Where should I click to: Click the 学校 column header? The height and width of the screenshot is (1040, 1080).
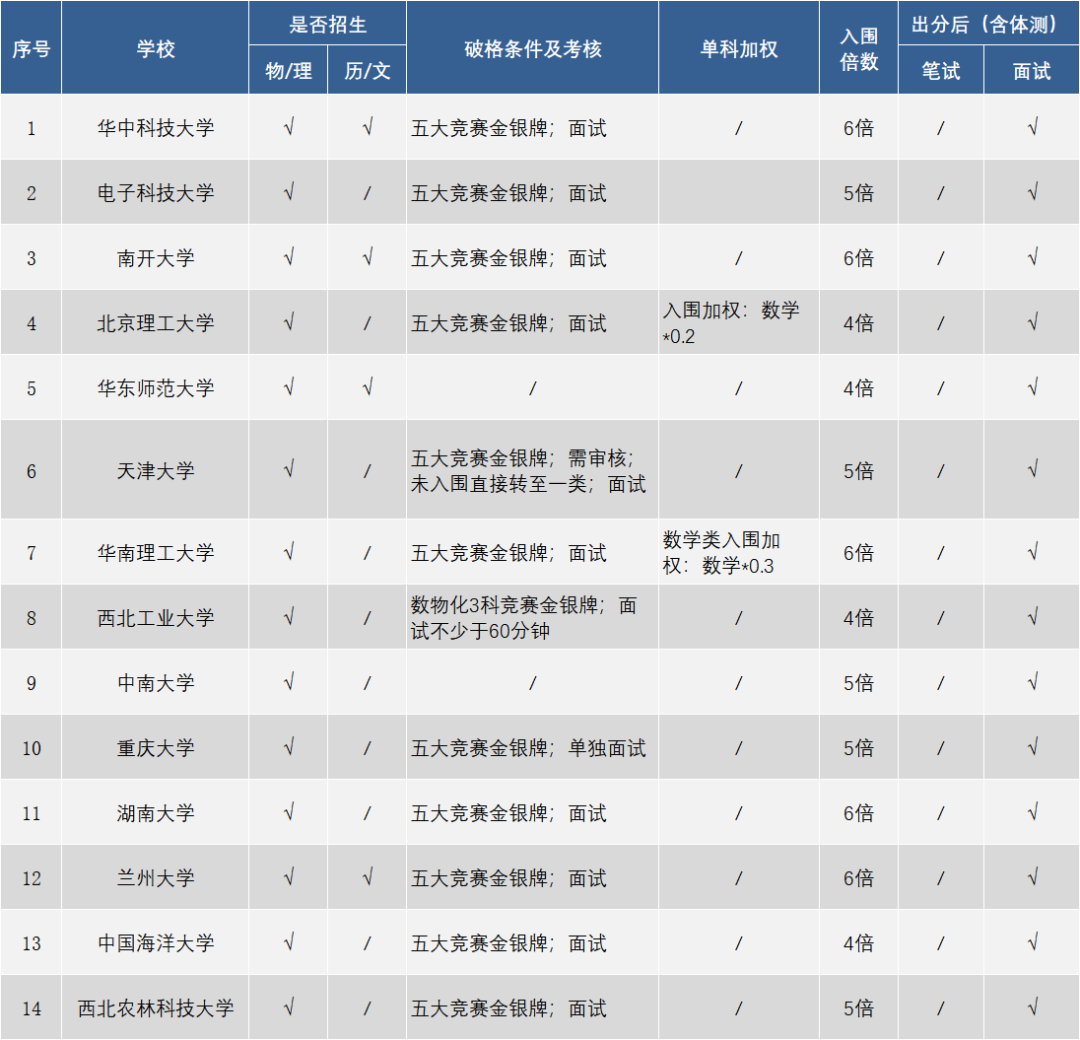[155, 48]
